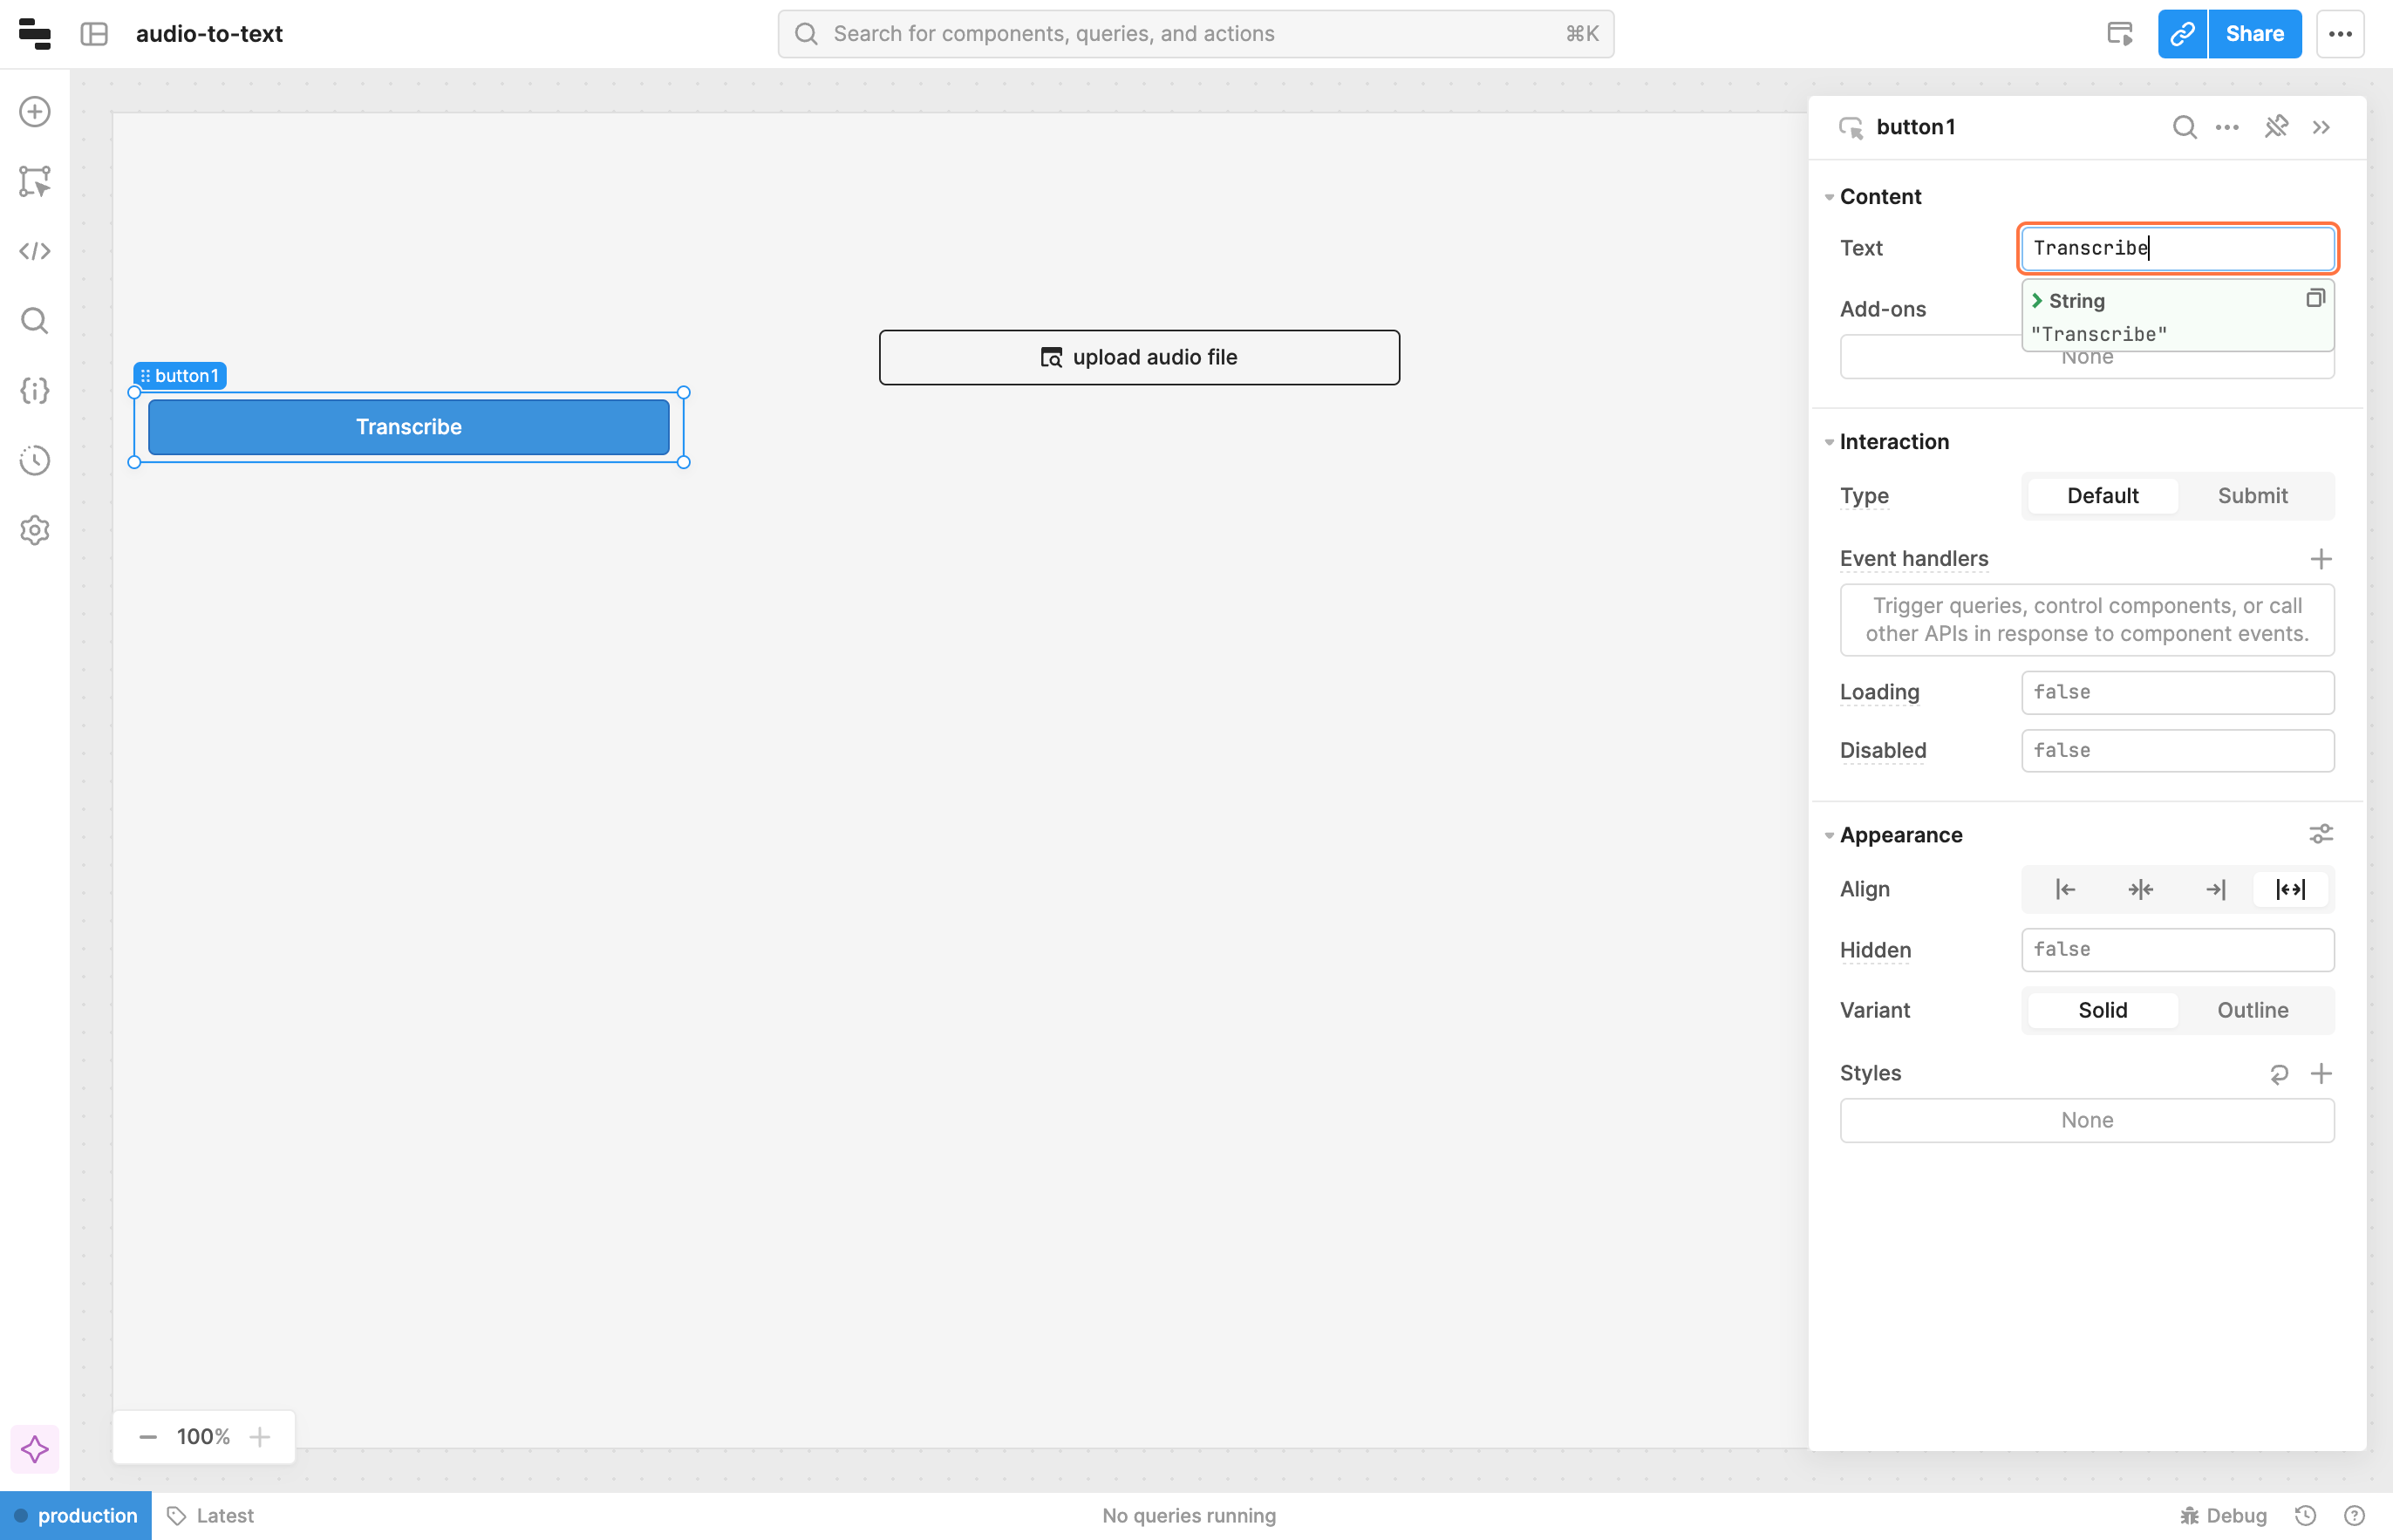Unpin the button1 inspector panel
This screenshot has height=1540, width=2393.
pyautogui.click(x=2276, y=127)
